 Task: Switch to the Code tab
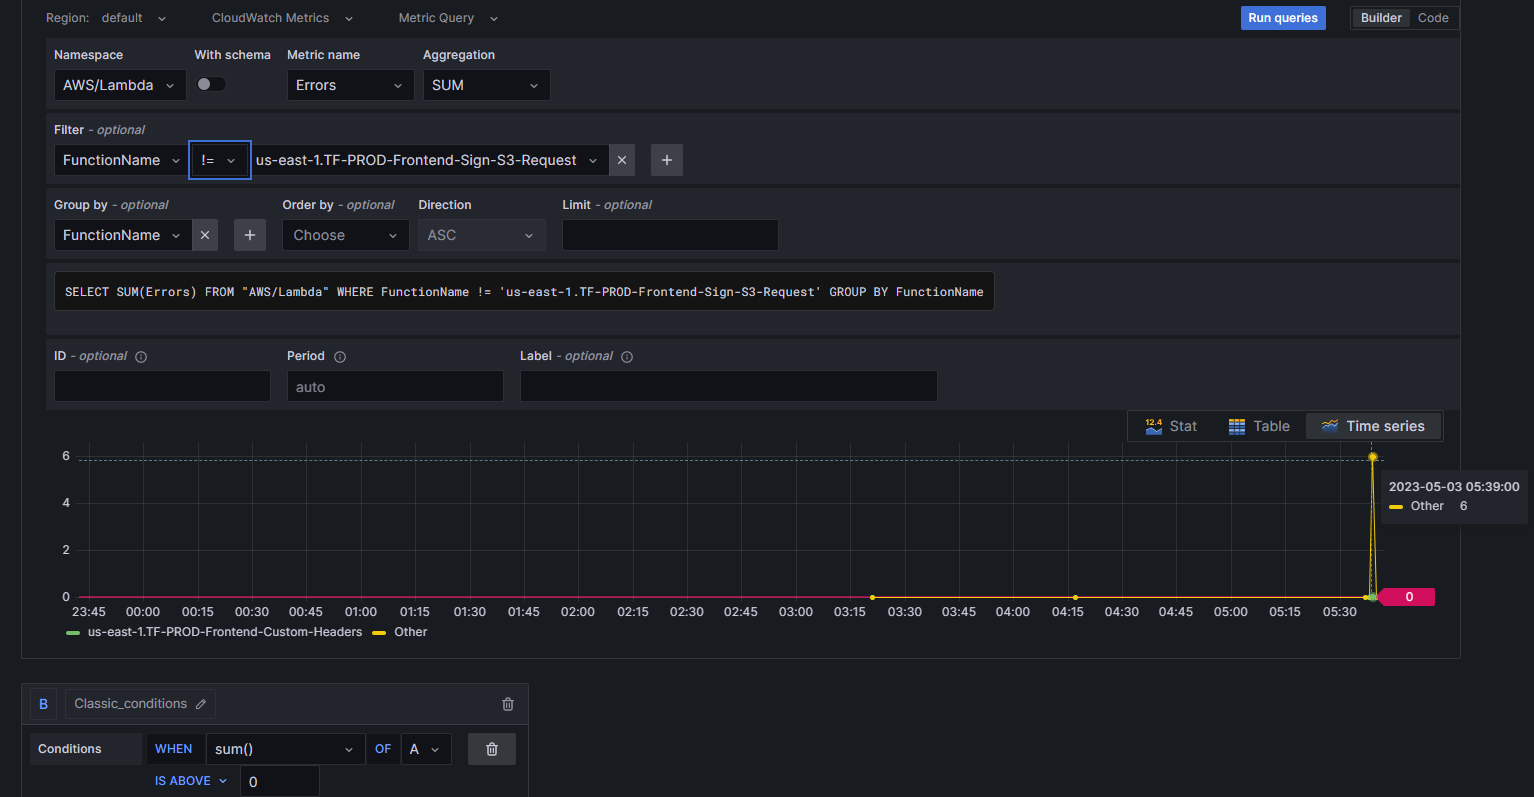tap(1432, 17)
